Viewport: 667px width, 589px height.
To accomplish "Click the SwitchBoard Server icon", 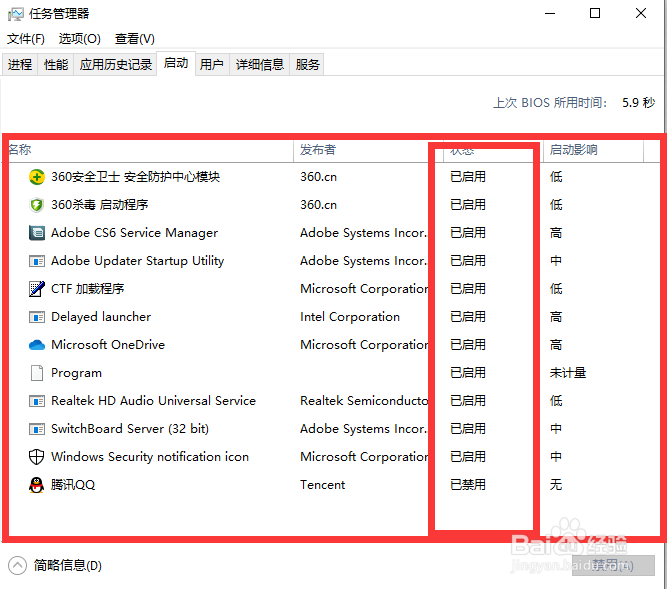I will pyautogui.click(x=37, y=429).
